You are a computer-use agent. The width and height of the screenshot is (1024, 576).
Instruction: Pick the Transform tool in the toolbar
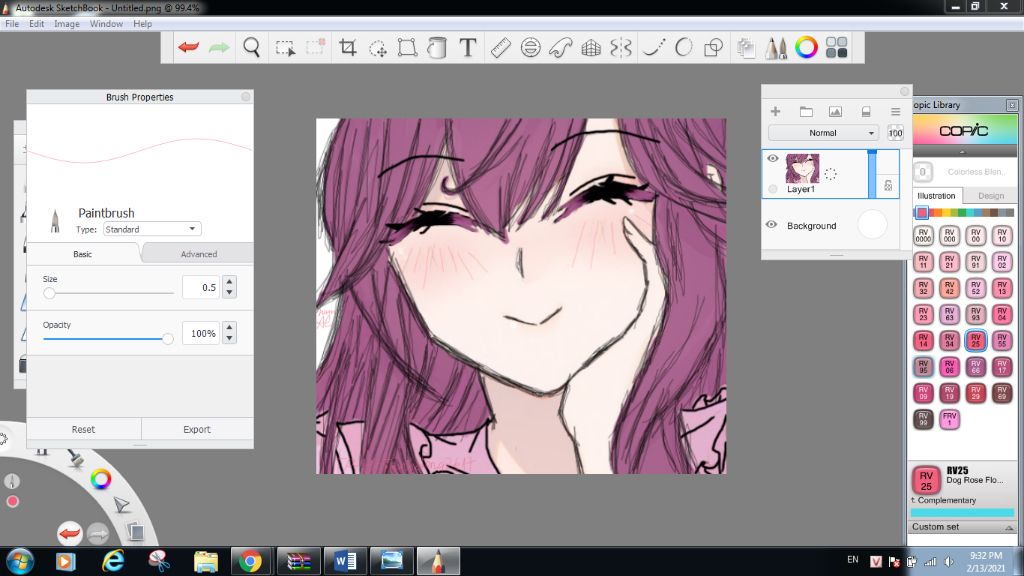408,47
